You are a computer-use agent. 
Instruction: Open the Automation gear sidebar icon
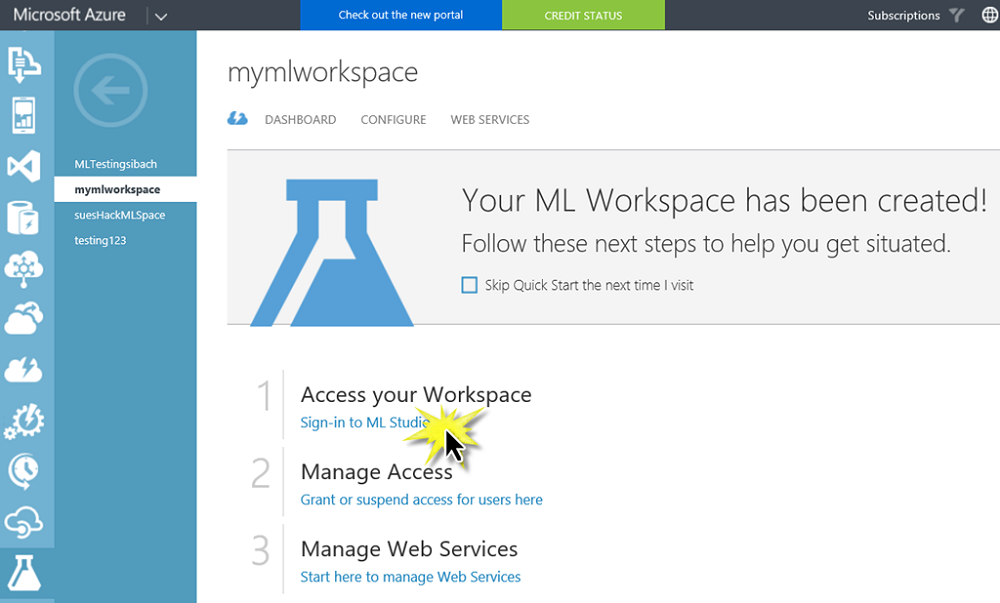point(24,421)
